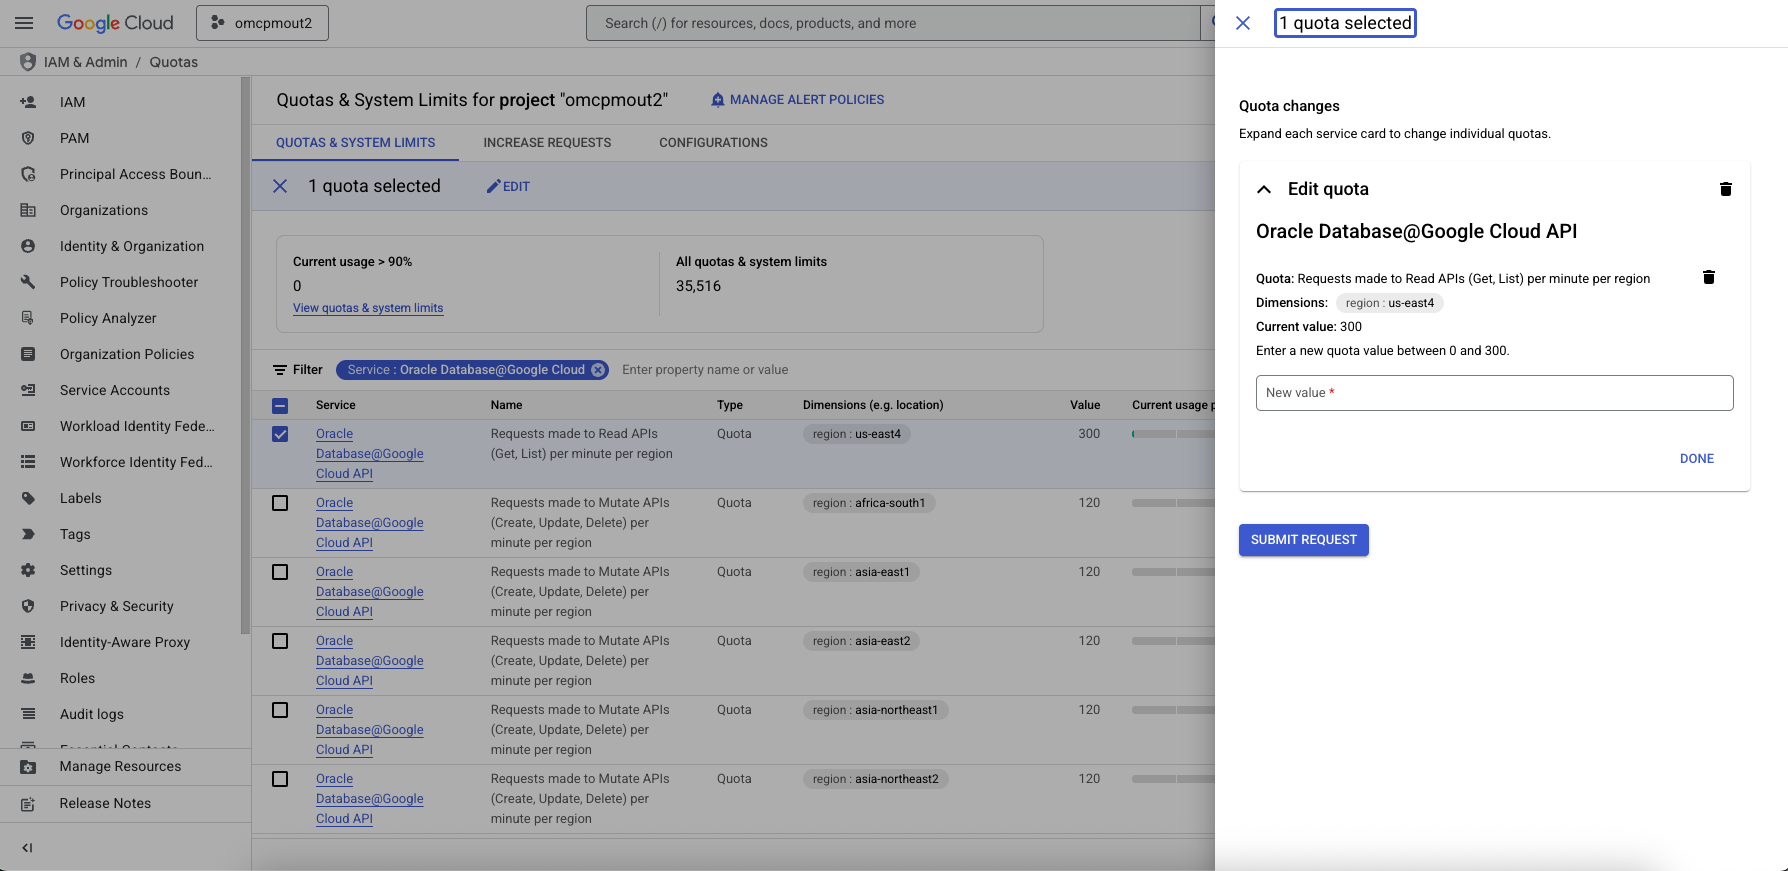Click the Done button in quota card
This screenshot has width=1788, height=871.
coord(1696,459)
